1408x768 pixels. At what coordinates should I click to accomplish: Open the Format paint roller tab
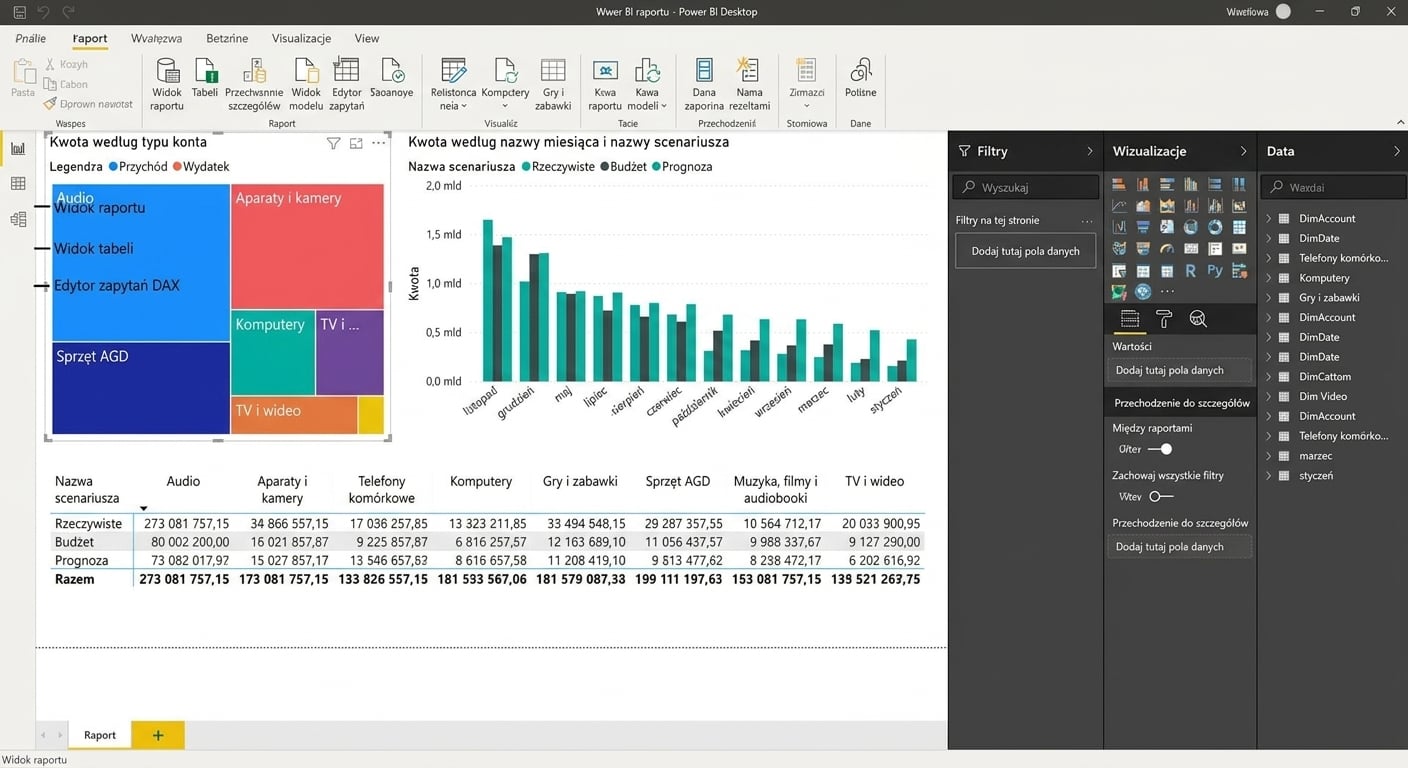(1164, 319)
